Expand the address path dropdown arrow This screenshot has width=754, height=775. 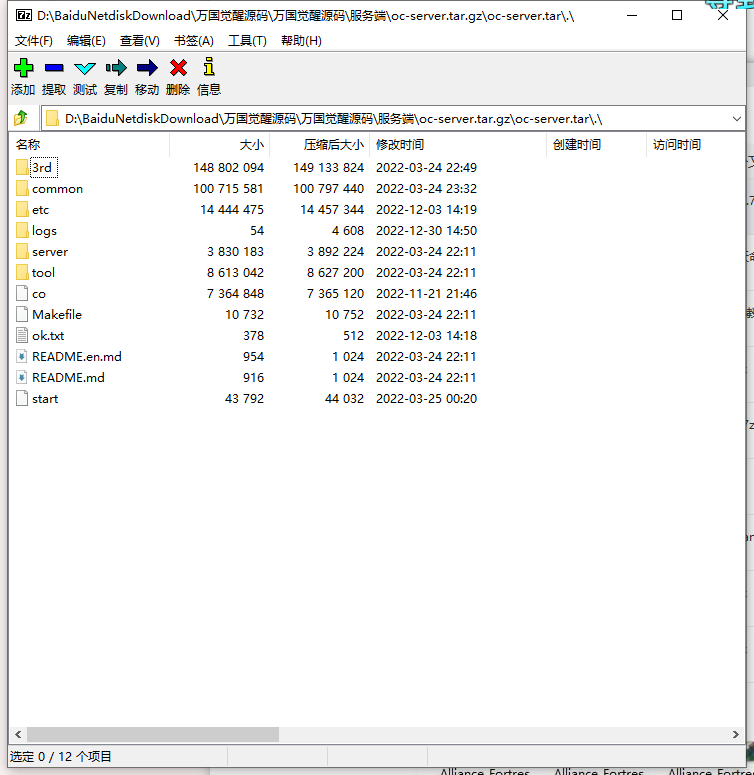[x=736, y=118]
